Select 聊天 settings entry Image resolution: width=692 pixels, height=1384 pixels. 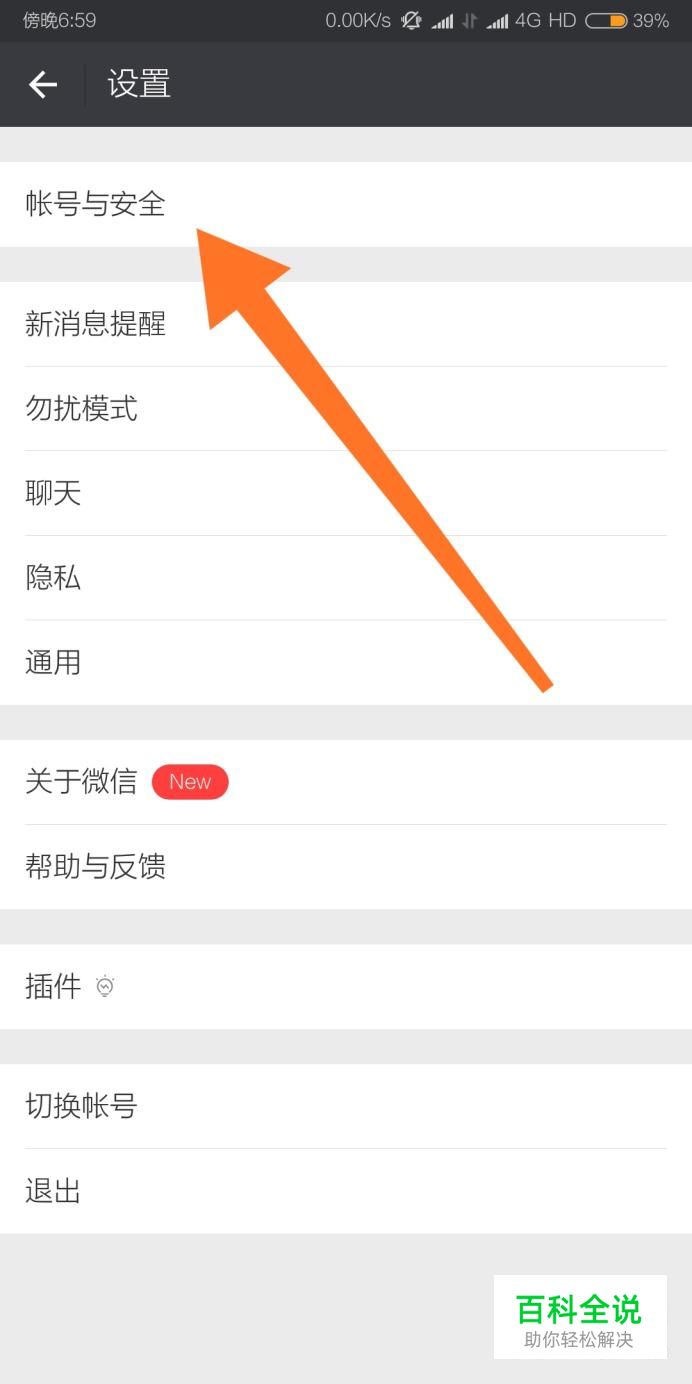[x=346, y=493]
